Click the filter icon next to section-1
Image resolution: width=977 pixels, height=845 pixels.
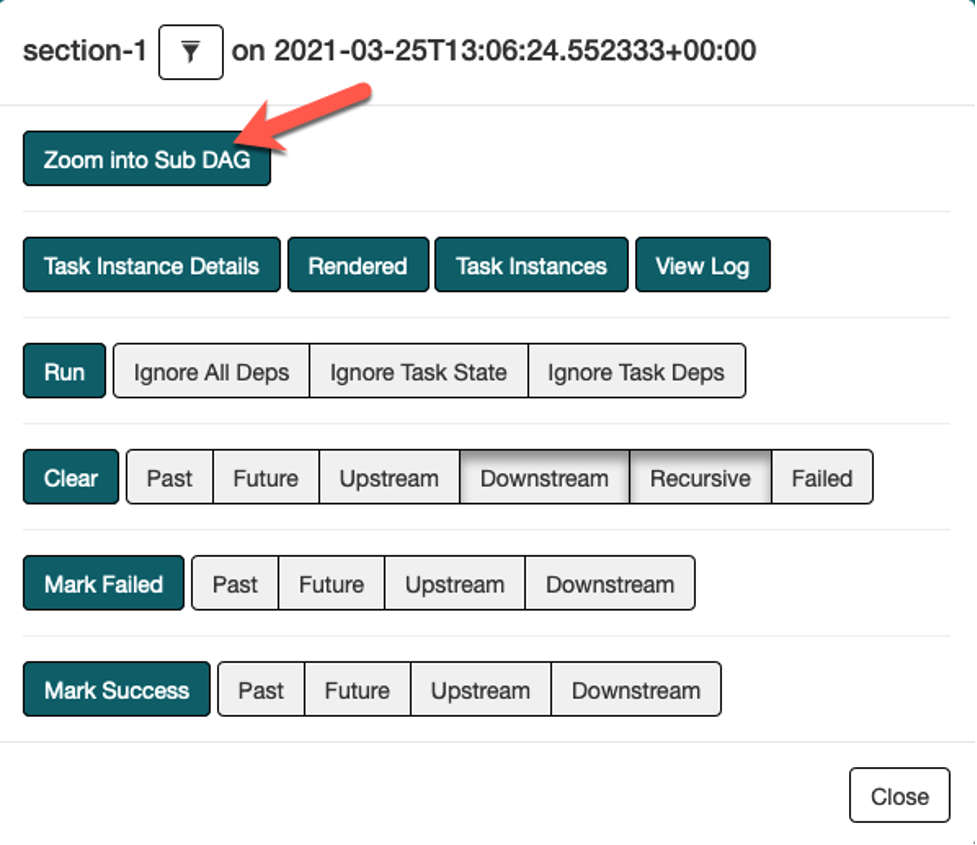point(190,52)
